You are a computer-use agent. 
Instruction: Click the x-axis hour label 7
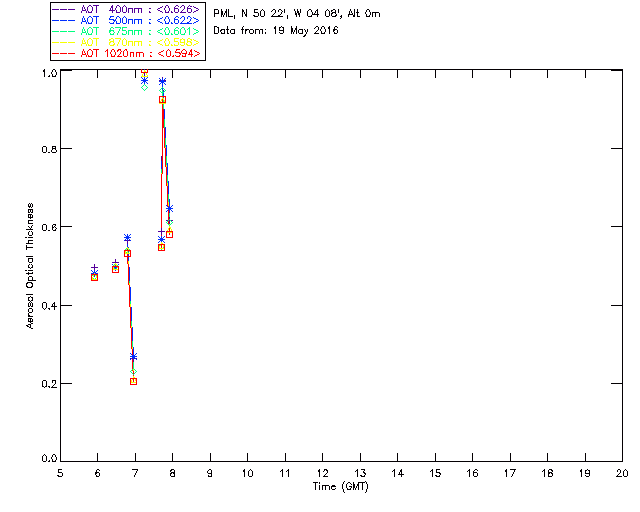pos(135,473)
